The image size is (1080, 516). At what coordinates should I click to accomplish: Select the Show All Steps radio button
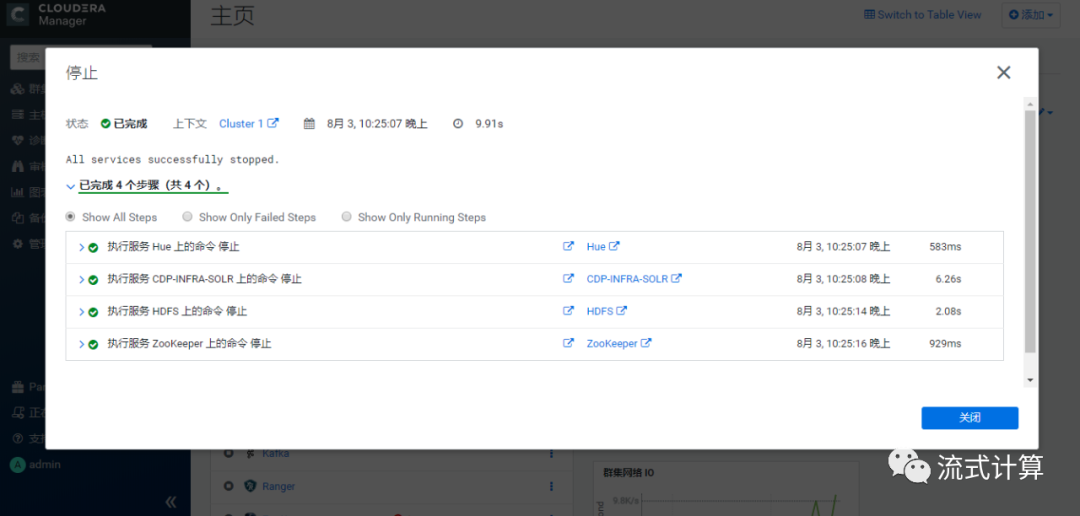[70, 217]
